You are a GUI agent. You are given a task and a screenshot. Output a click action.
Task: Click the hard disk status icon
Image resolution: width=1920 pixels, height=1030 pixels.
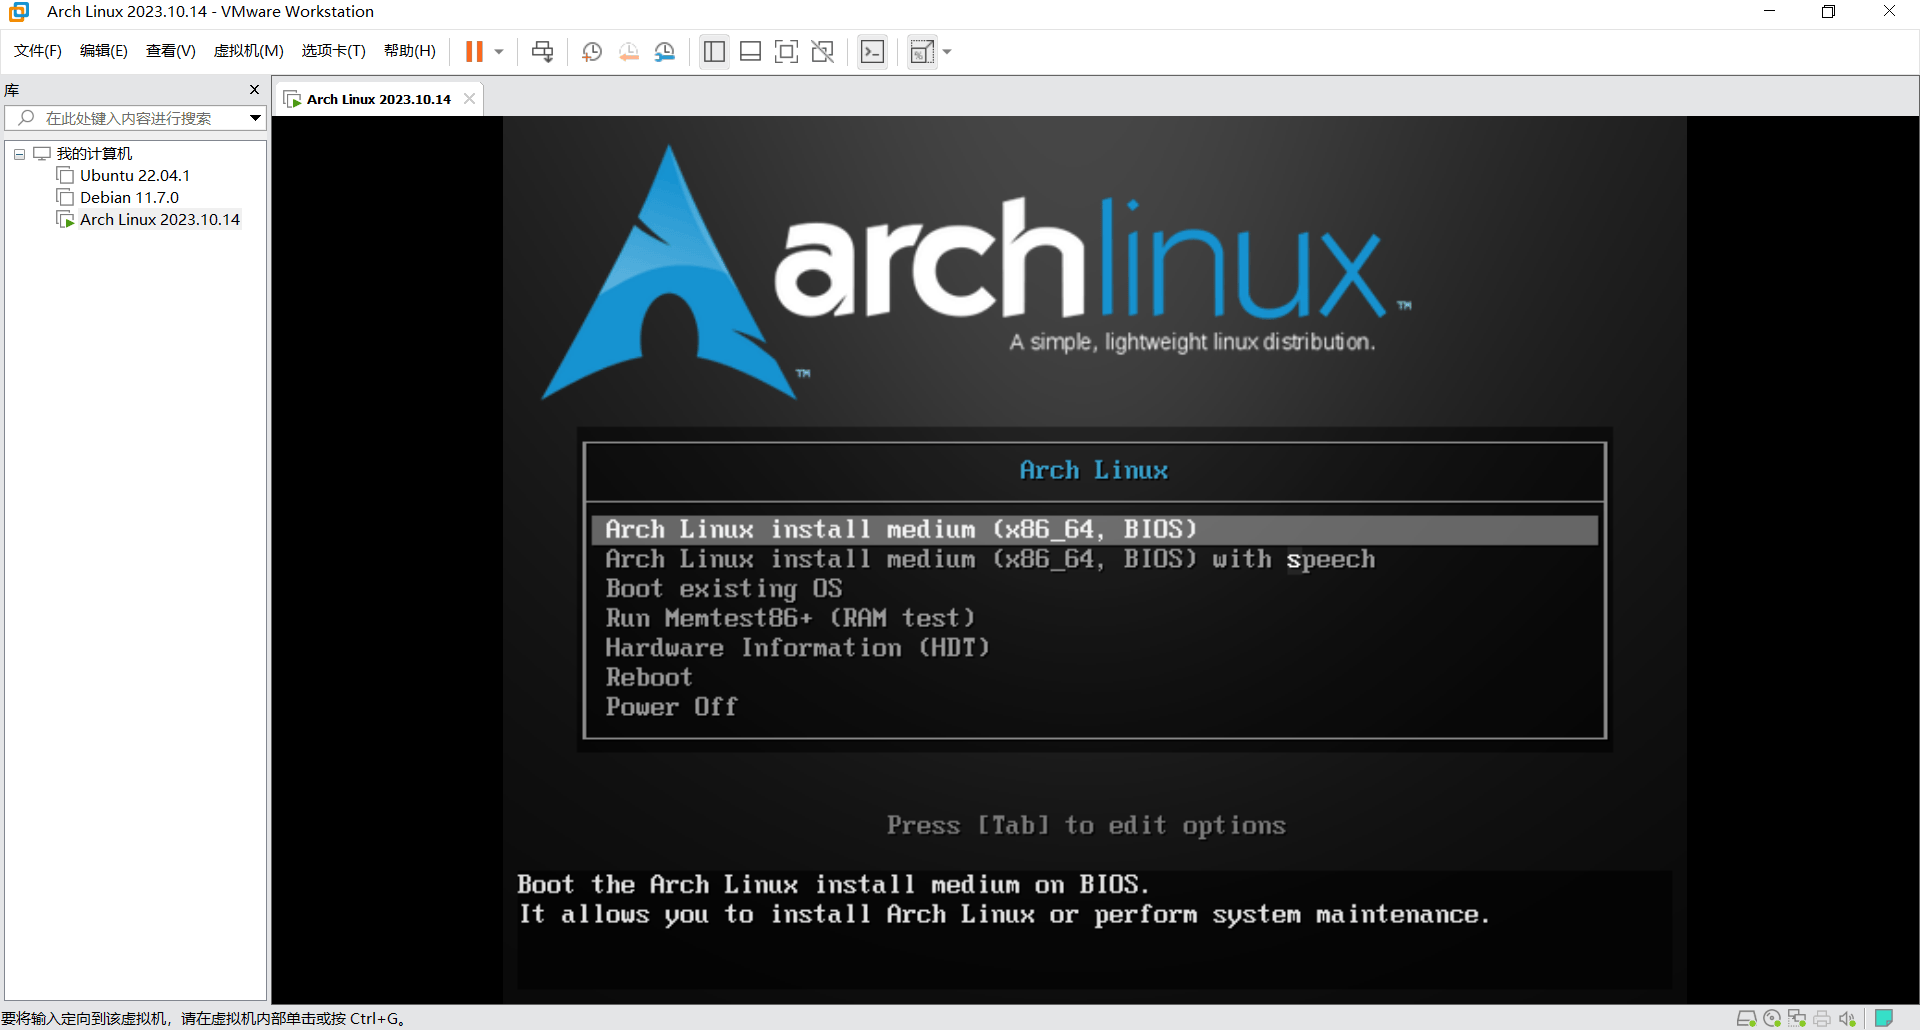pyautogui.click(x=1746, y=1018)
